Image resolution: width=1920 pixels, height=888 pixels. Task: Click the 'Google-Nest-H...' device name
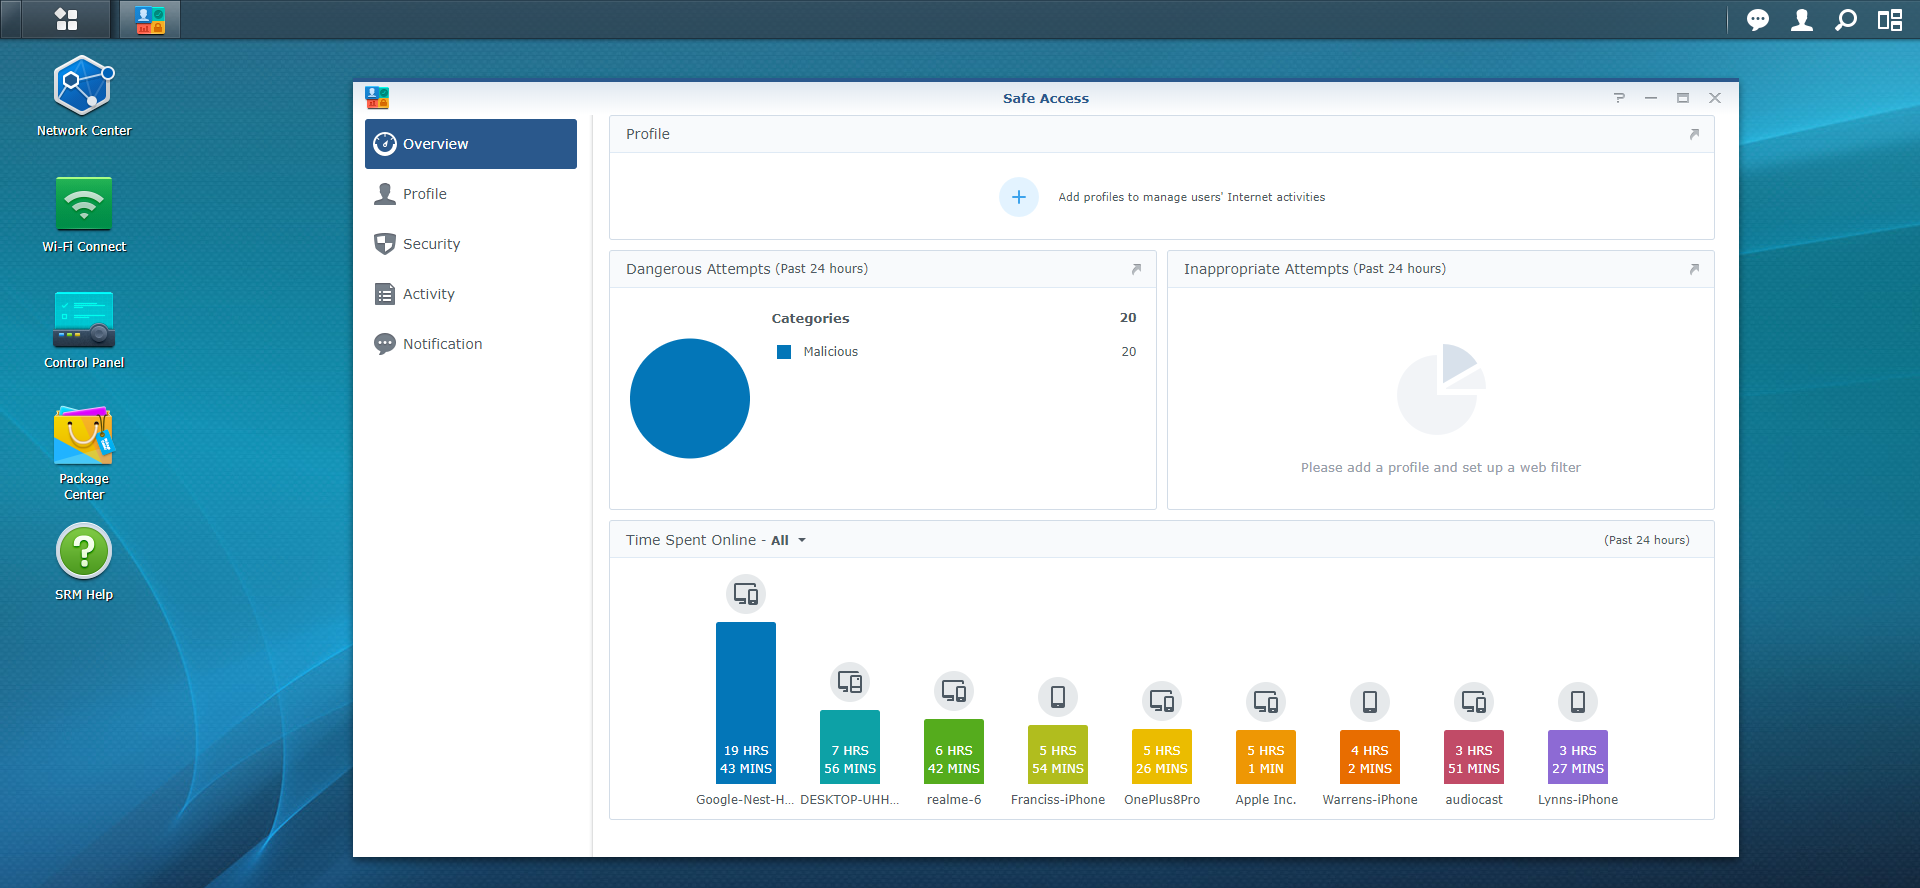pos(746,800)
